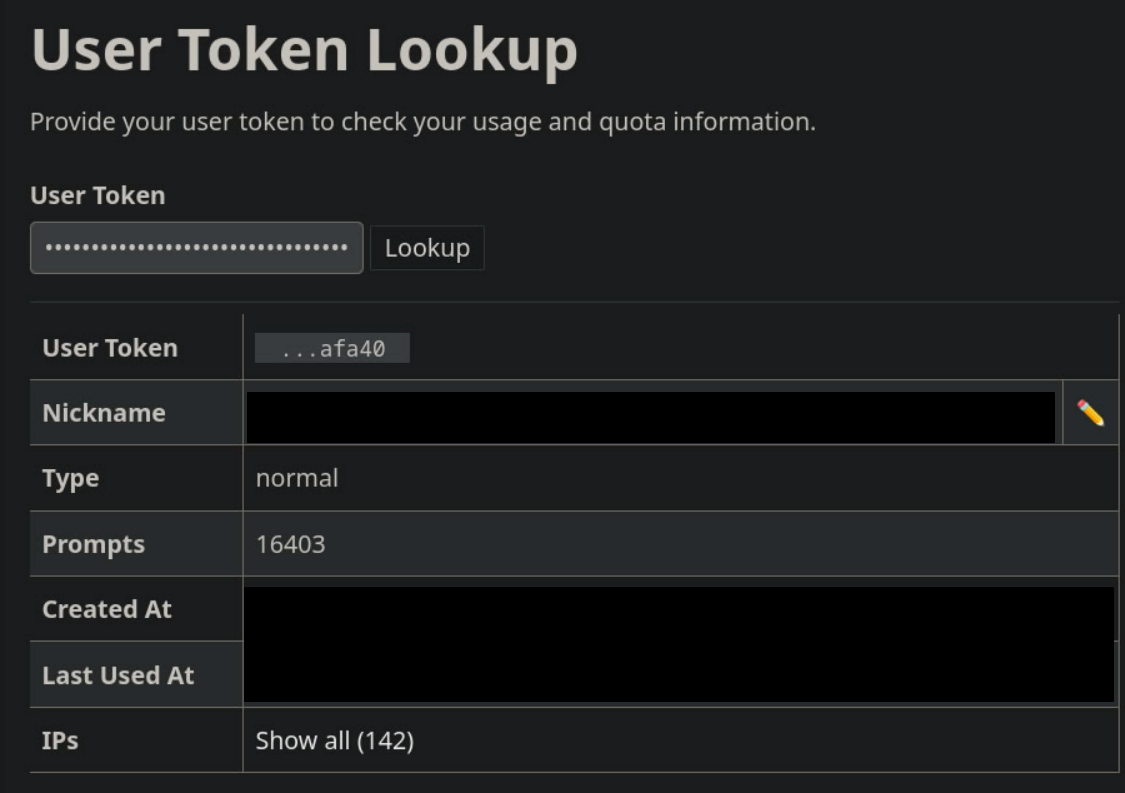
Task: Expand the Show all (142) IPs list
Action: 334,741
